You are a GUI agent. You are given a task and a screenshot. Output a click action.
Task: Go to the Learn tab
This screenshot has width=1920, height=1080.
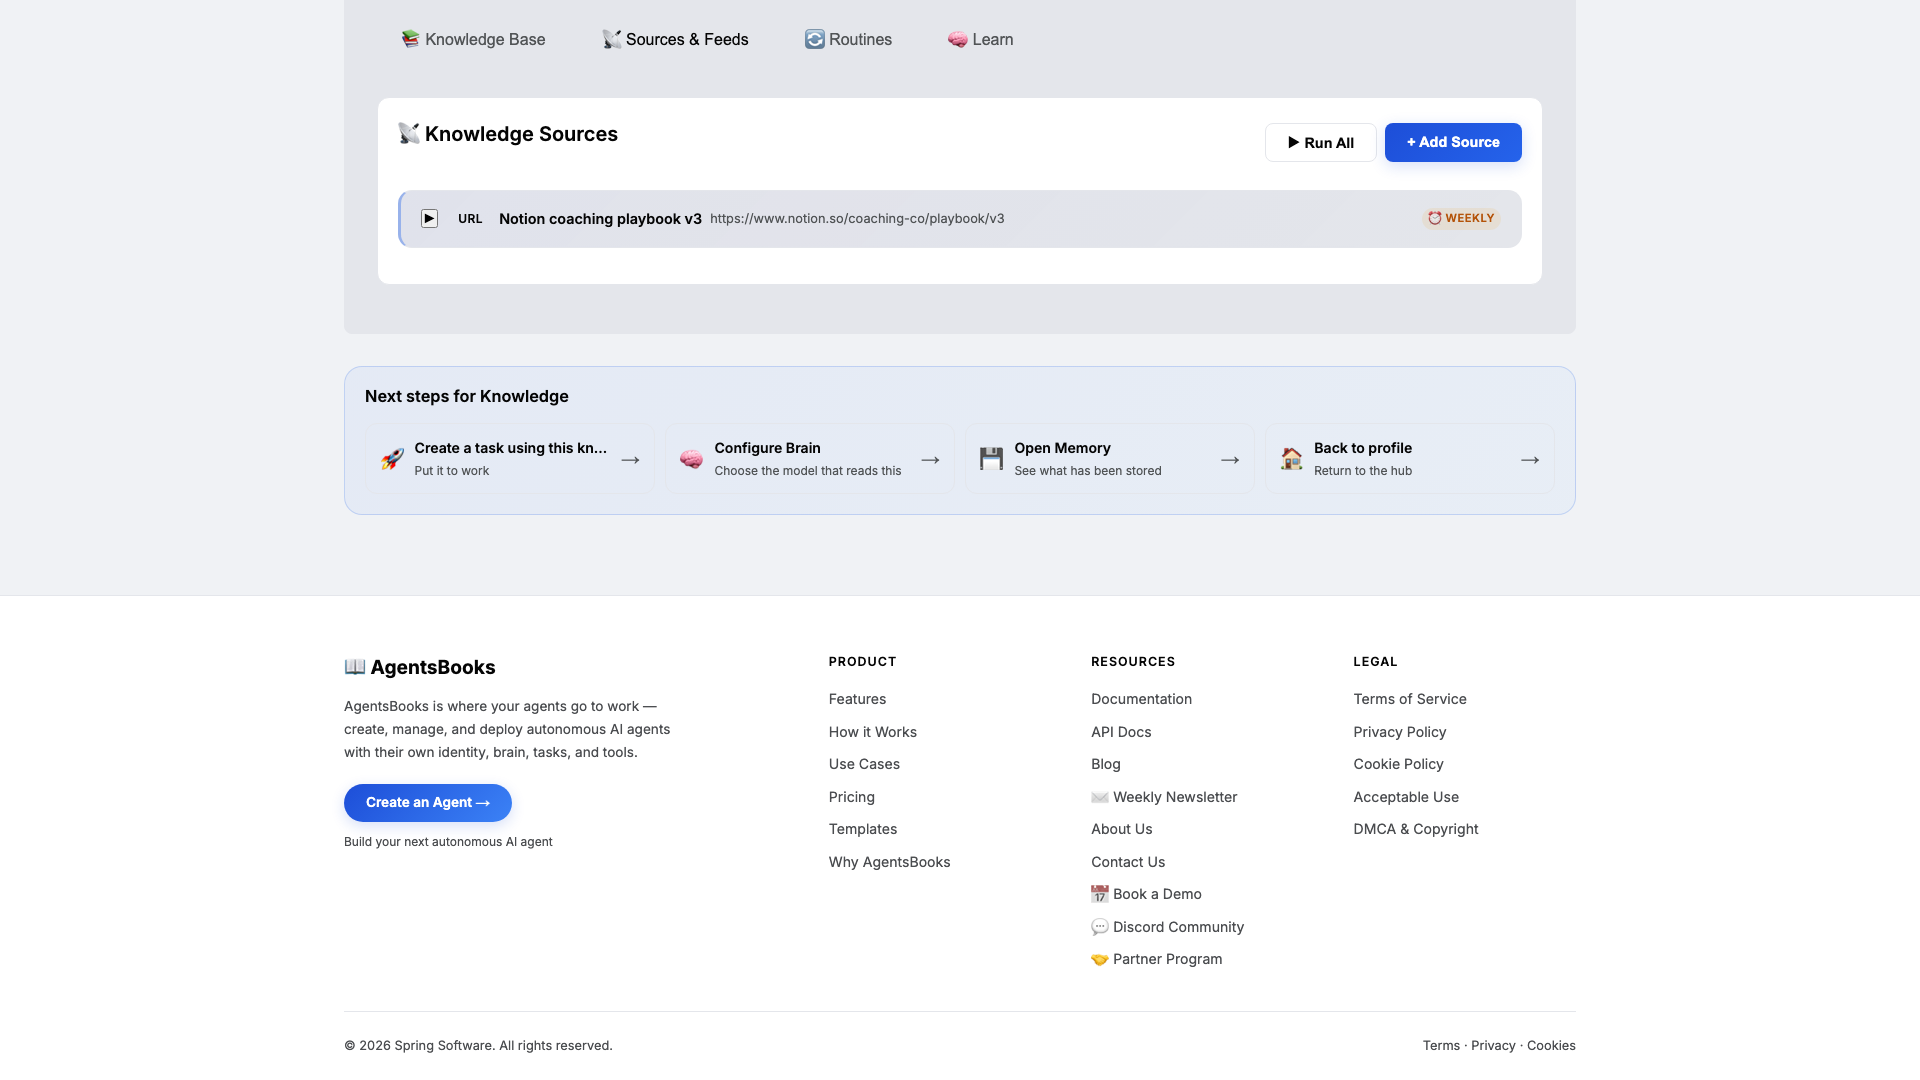[x=980, y=39]
